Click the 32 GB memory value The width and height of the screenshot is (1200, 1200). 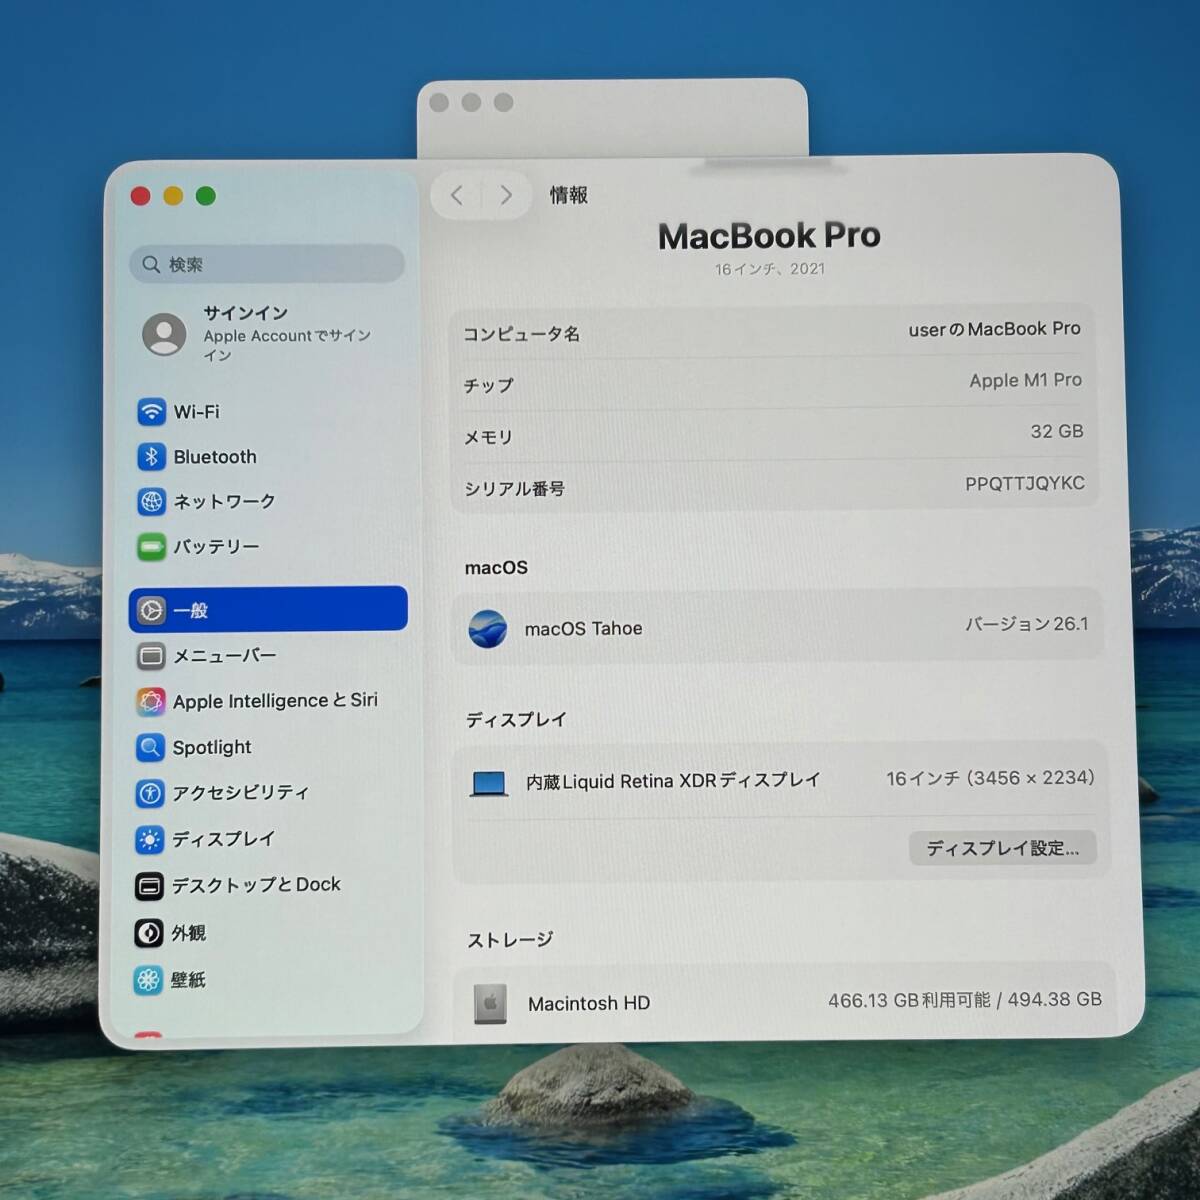click(x=1057, y=431)
